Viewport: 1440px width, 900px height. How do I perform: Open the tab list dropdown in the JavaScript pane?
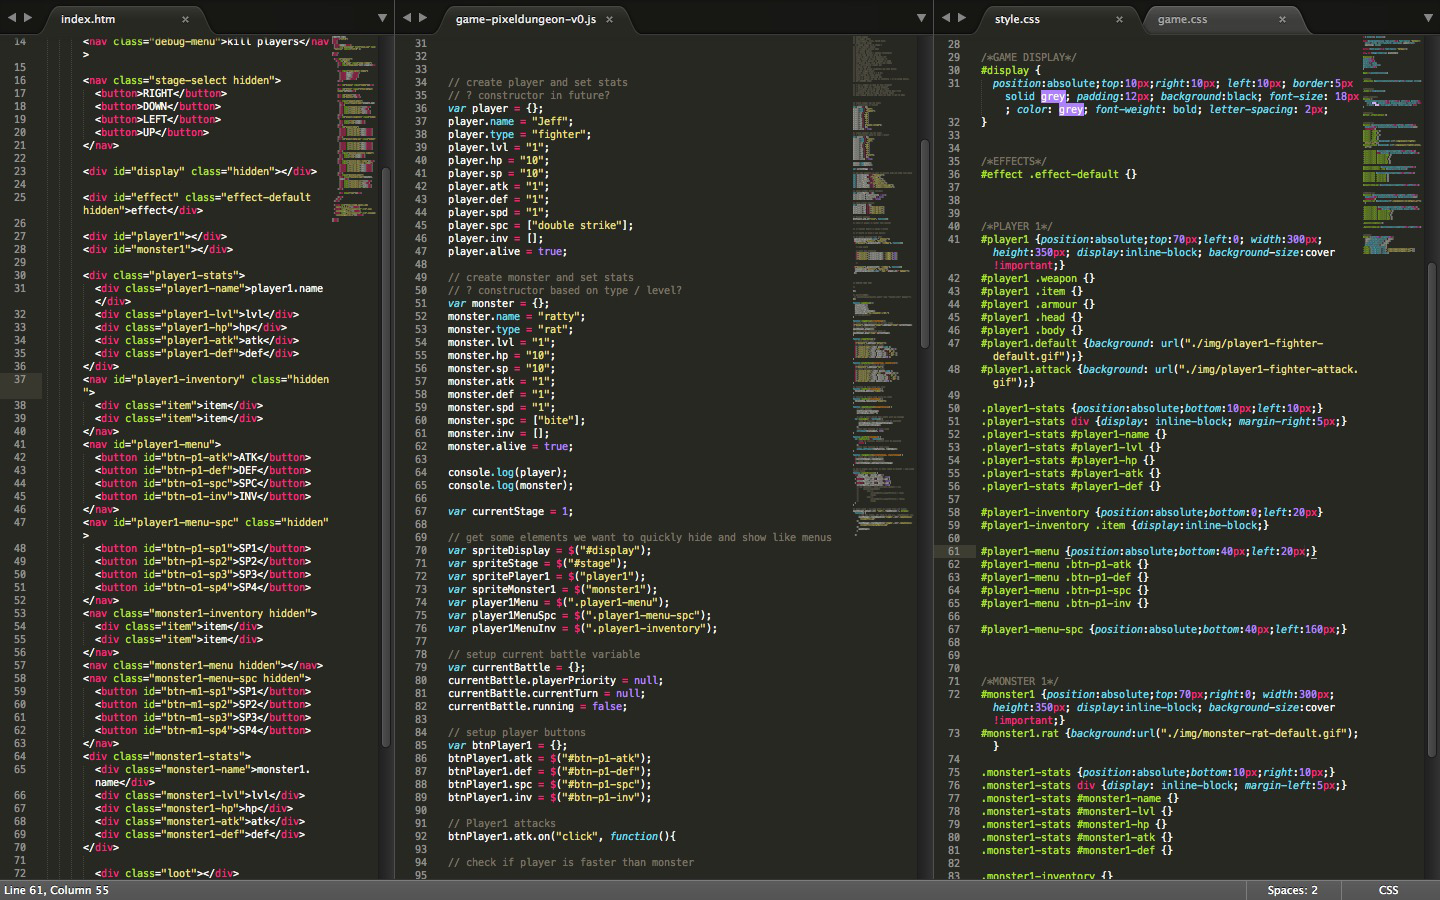tap(921, 18)
